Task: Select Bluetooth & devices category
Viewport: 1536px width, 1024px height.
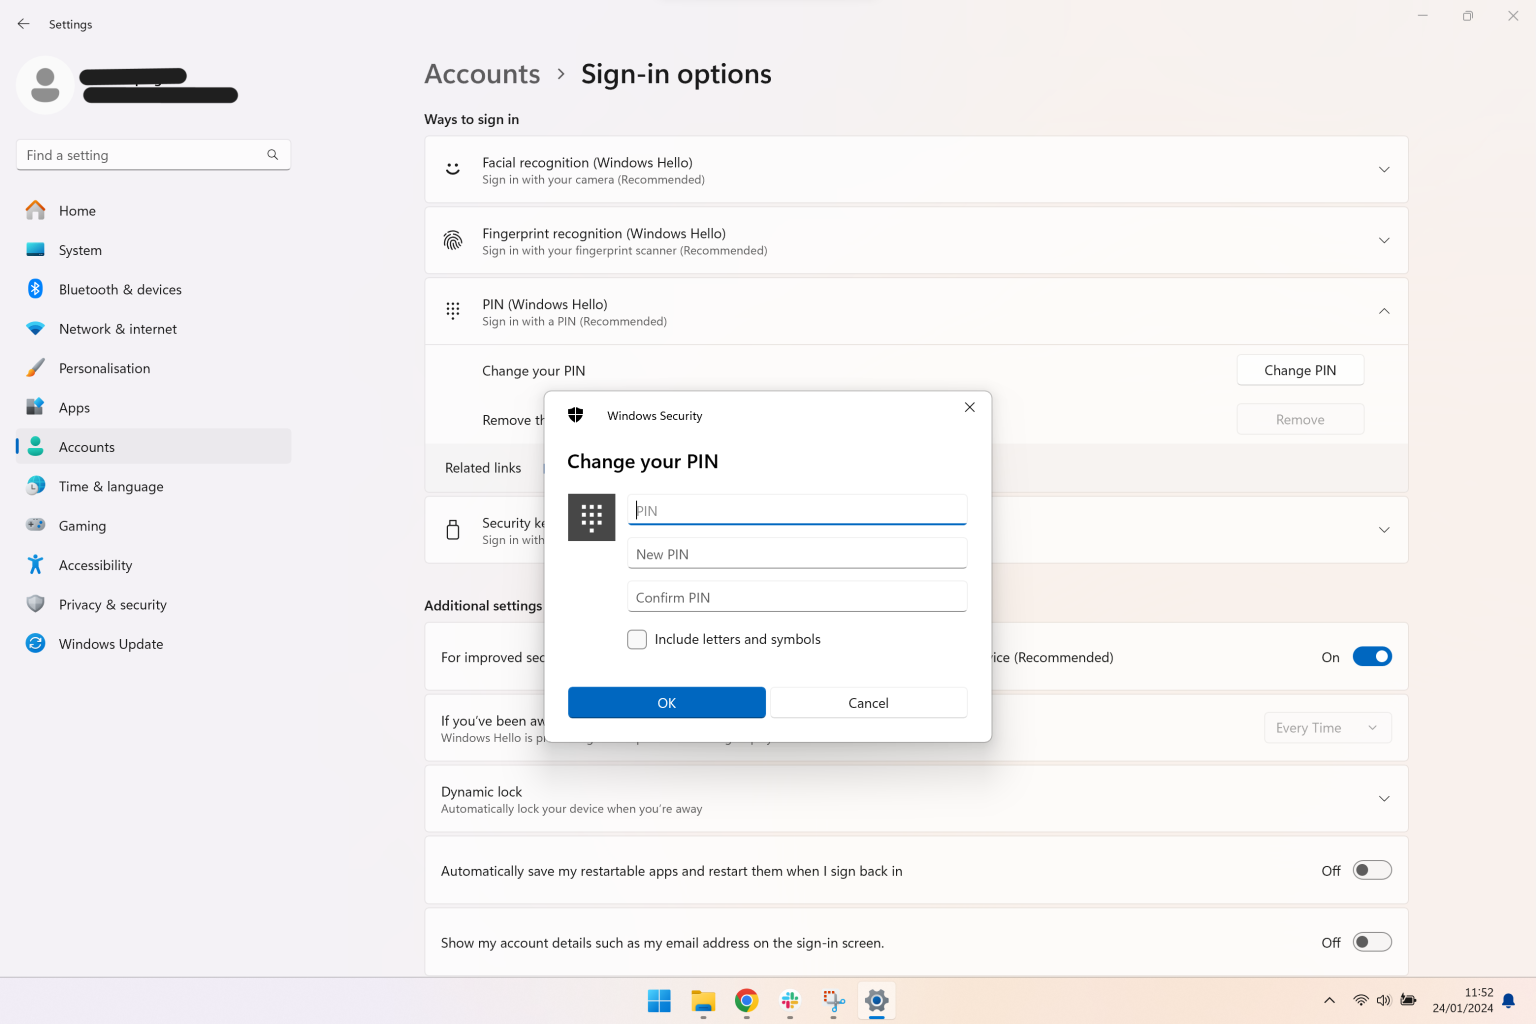Action: (x=154, y=289)
